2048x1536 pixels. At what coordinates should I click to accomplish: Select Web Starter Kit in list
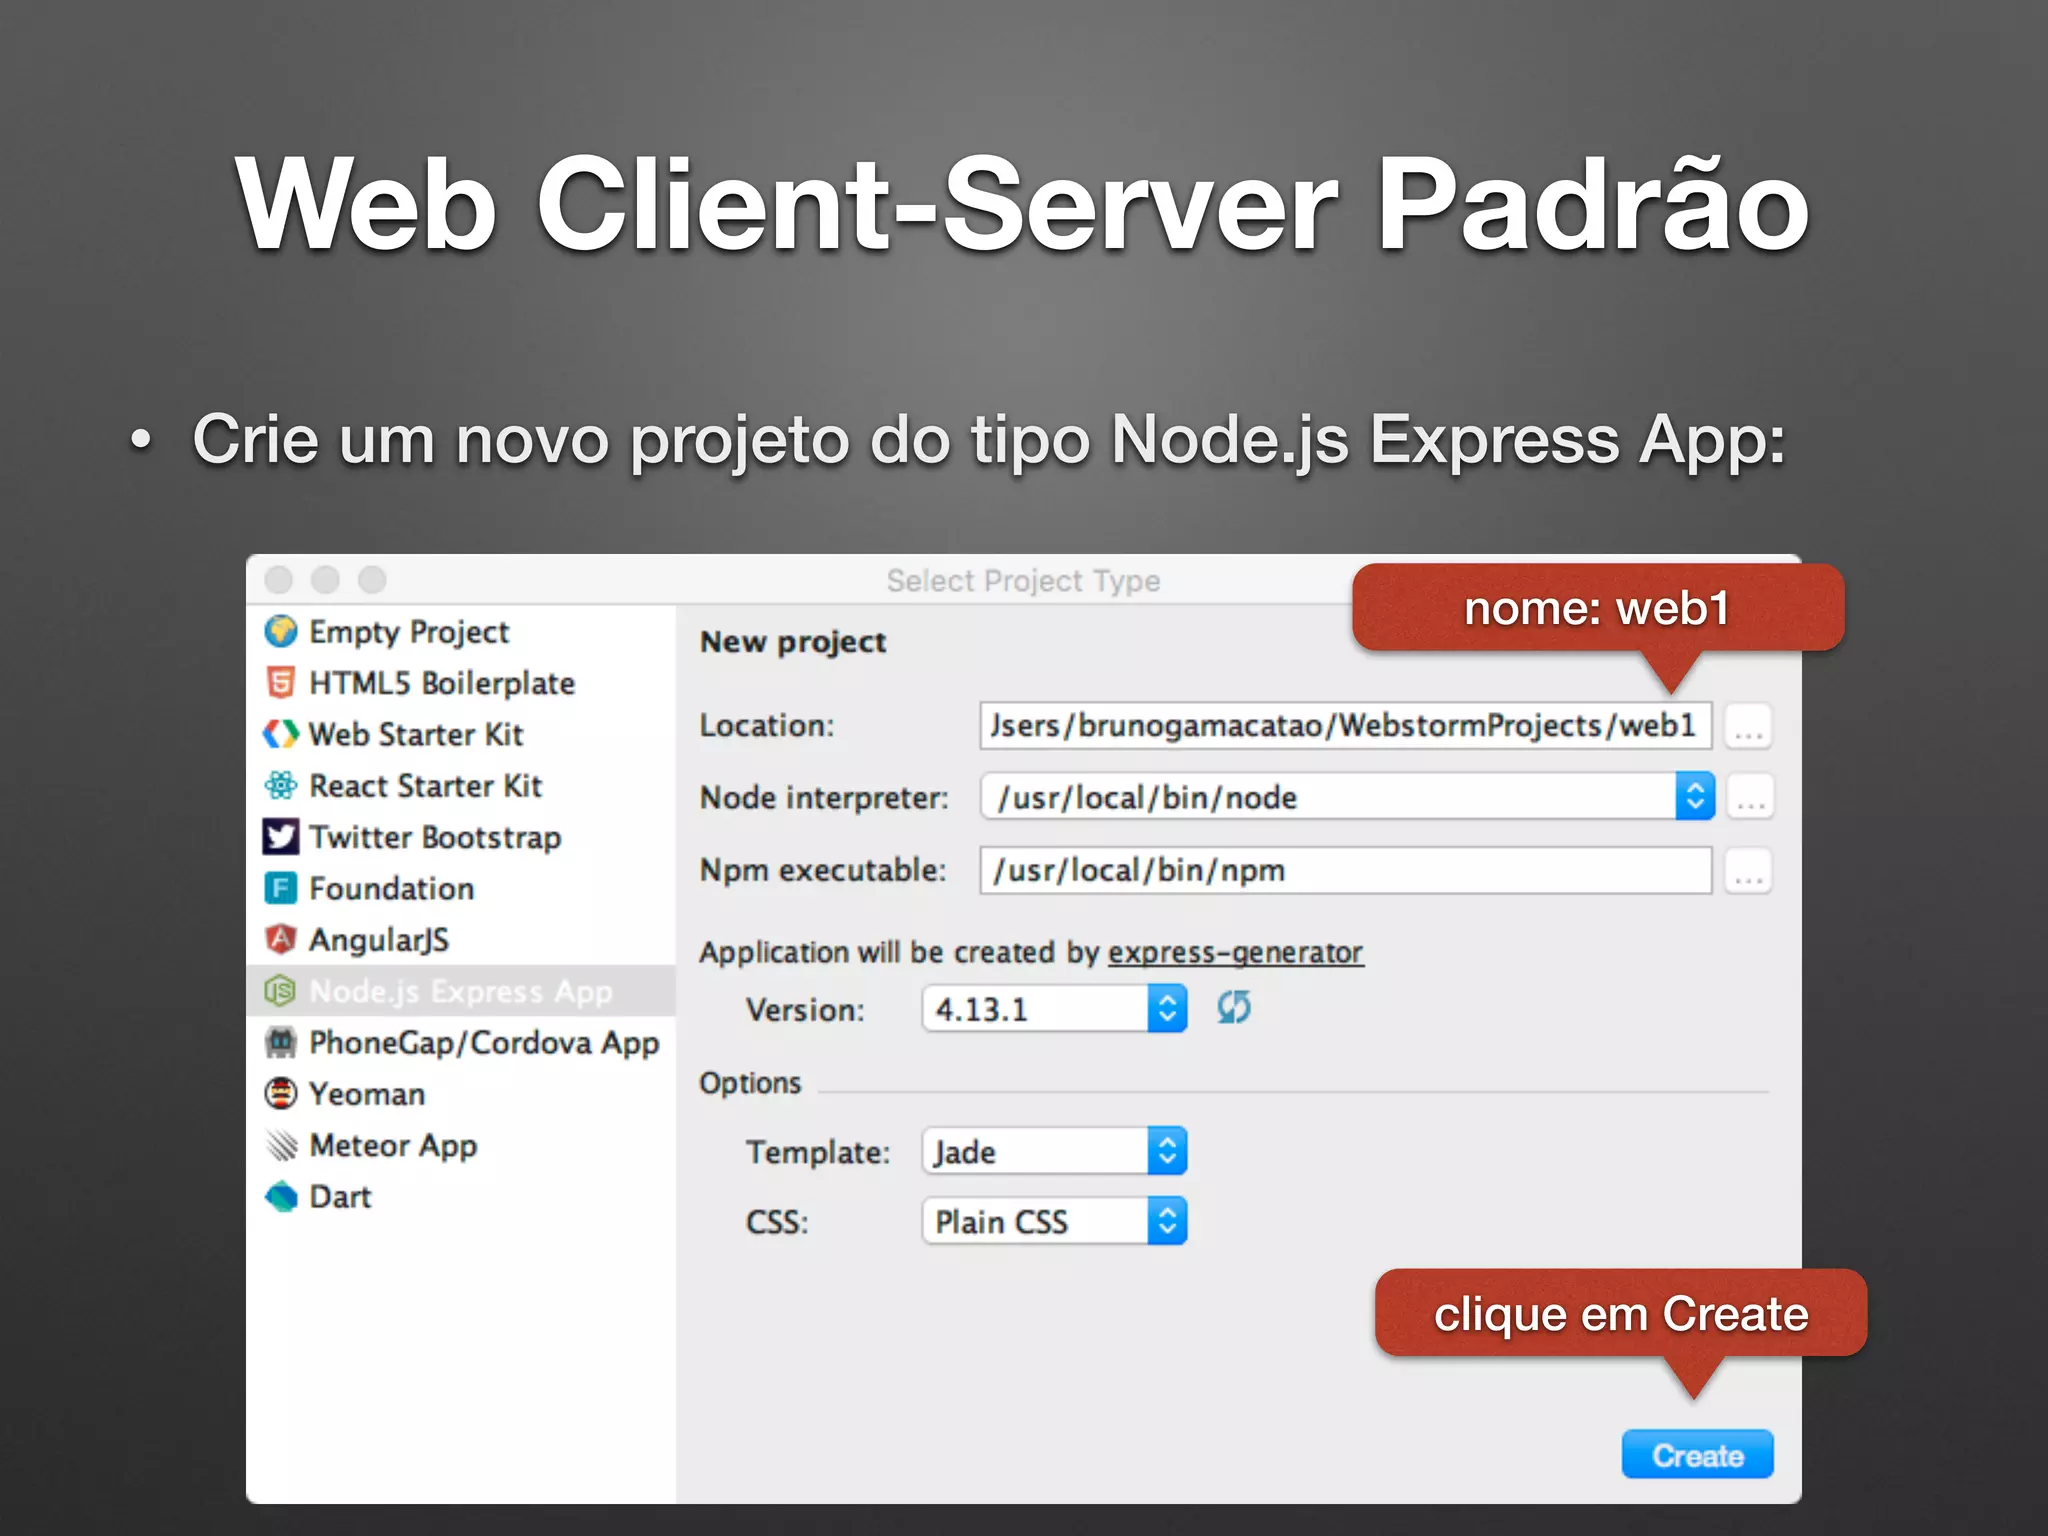coord(416,734)
